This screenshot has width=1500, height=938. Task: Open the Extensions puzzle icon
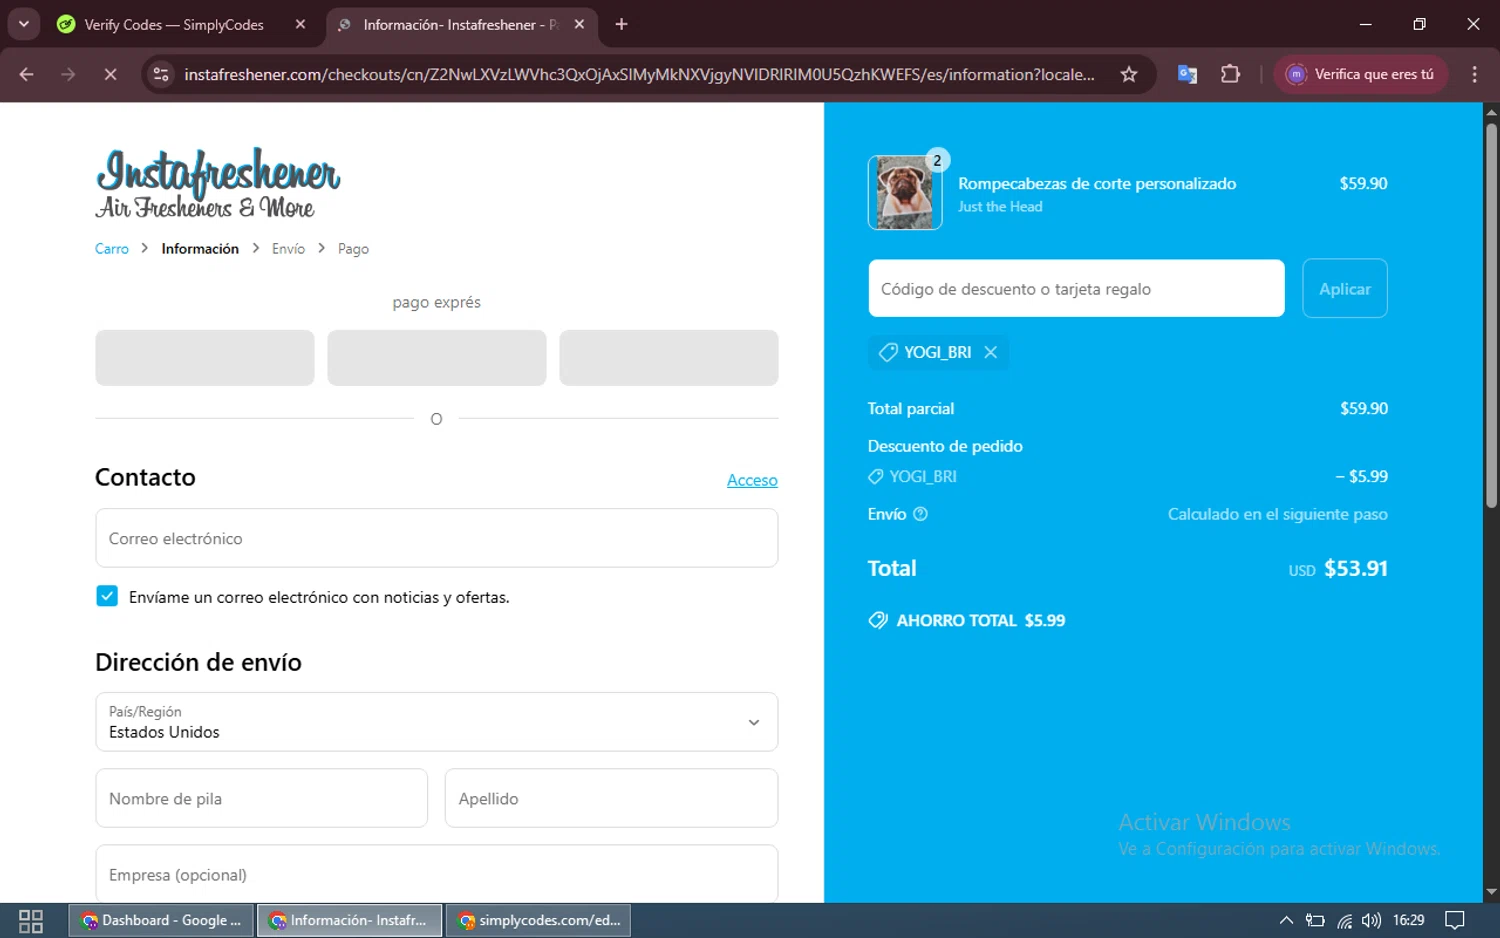1230,74
